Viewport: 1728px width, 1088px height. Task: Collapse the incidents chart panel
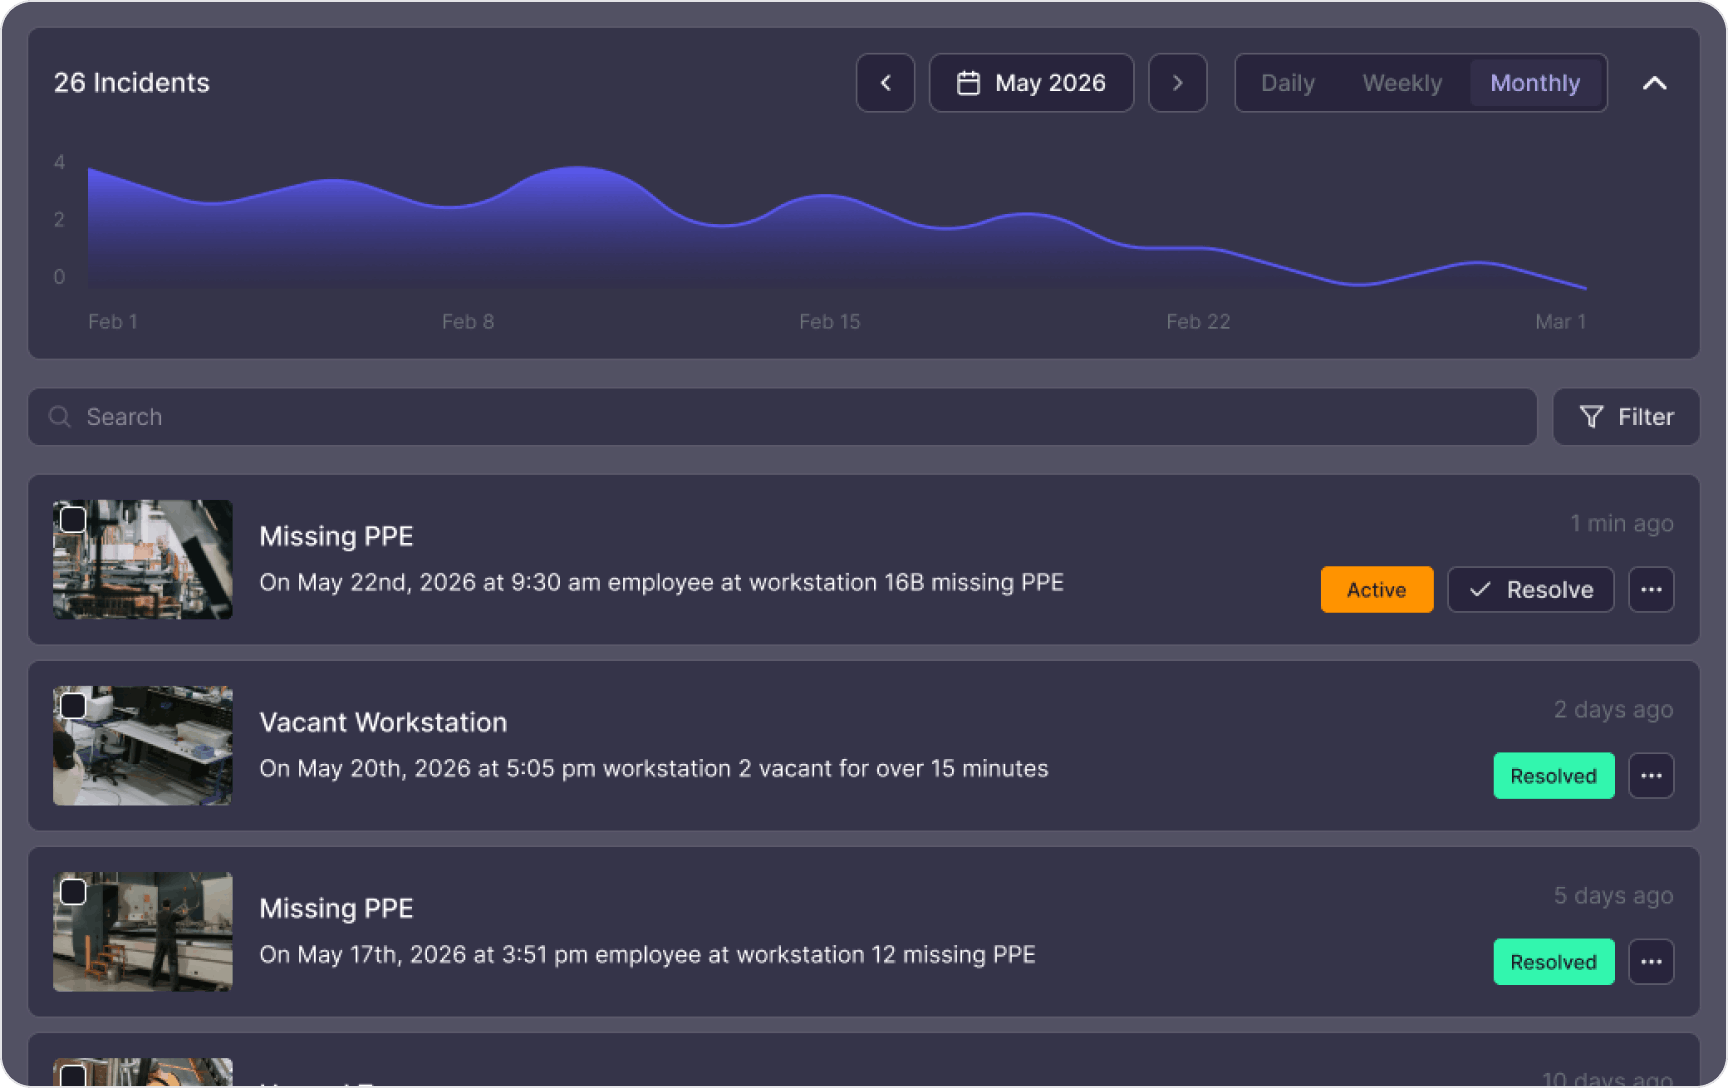pyautogui.click(x=1654, y=83)
